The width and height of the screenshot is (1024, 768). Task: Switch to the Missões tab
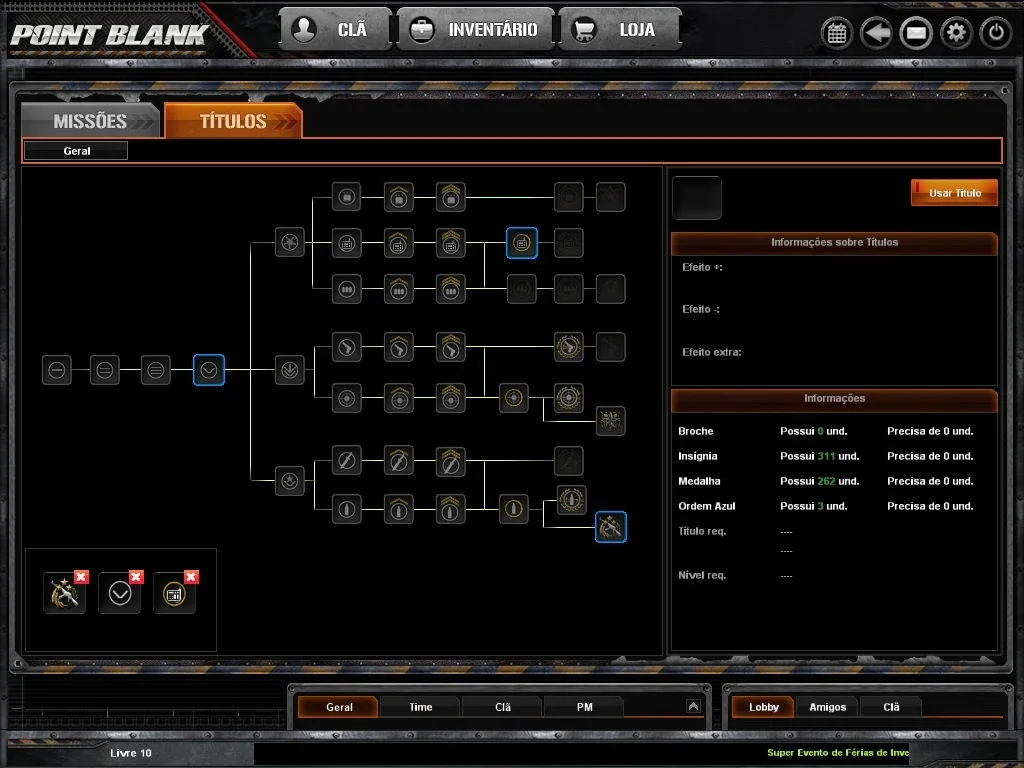90,121
